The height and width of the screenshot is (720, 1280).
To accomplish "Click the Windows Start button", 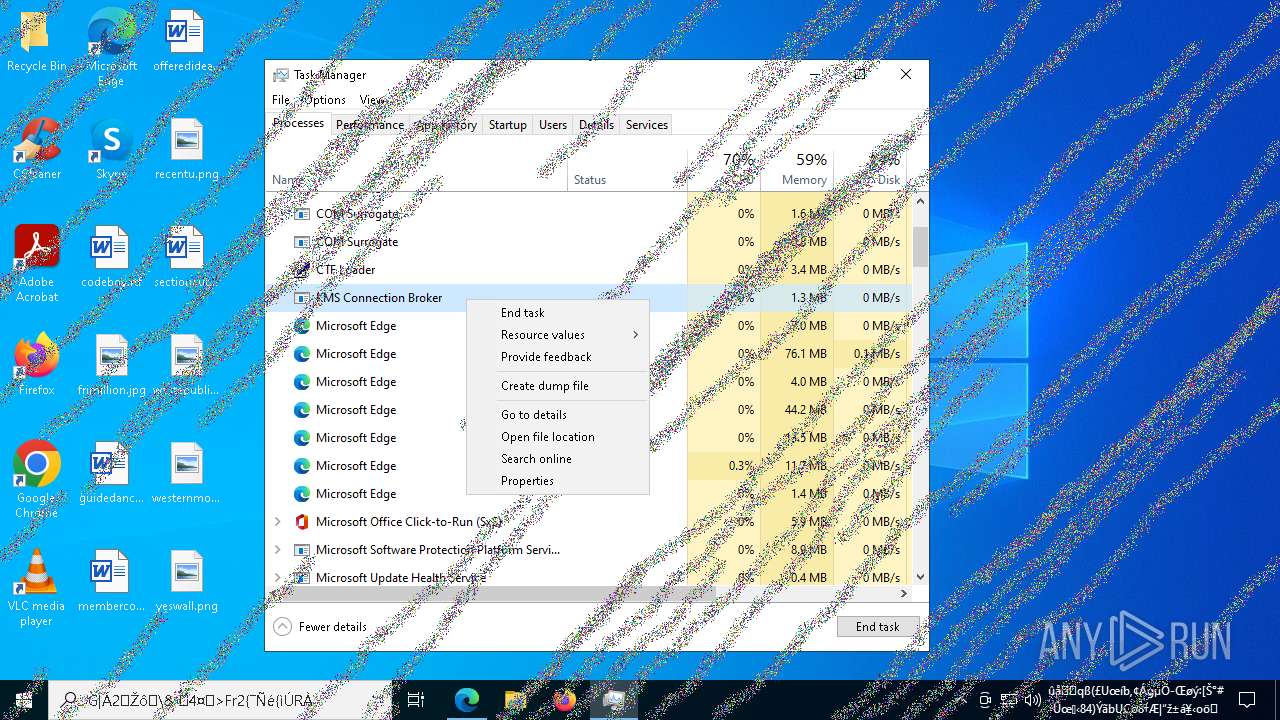I will click(24, 700).
